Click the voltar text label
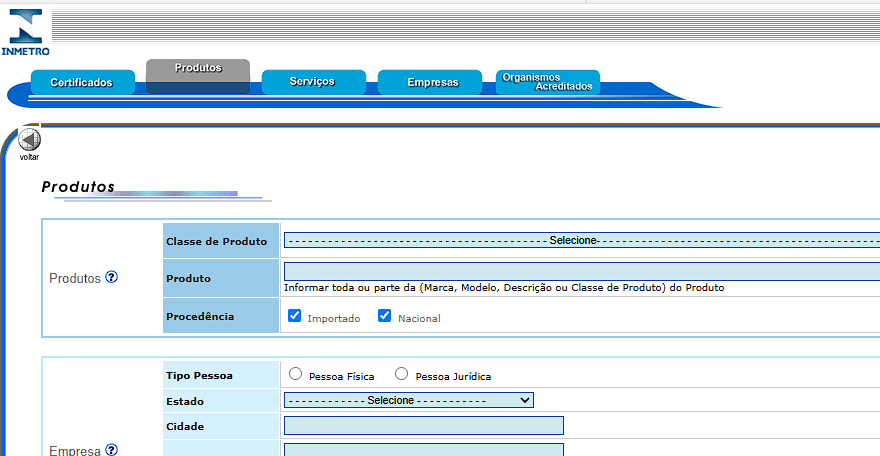Viewport: 880px width, 456px height. (29, 157)
